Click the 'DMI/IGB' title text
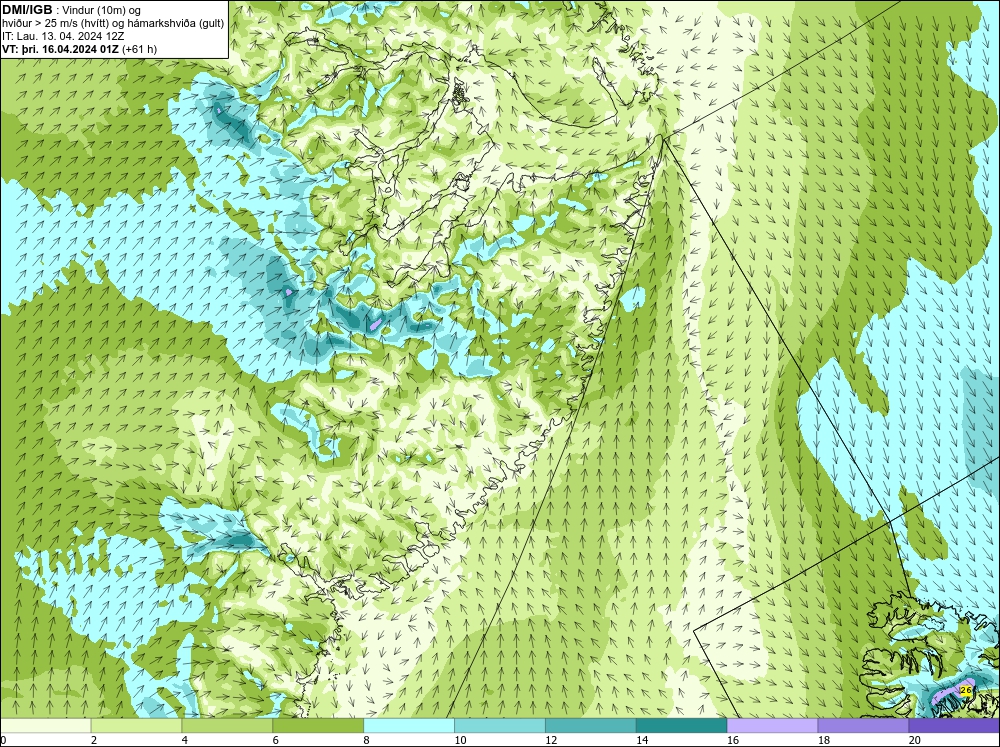Viewport: 1000px width, 747px height. click(x=27, y=10)
